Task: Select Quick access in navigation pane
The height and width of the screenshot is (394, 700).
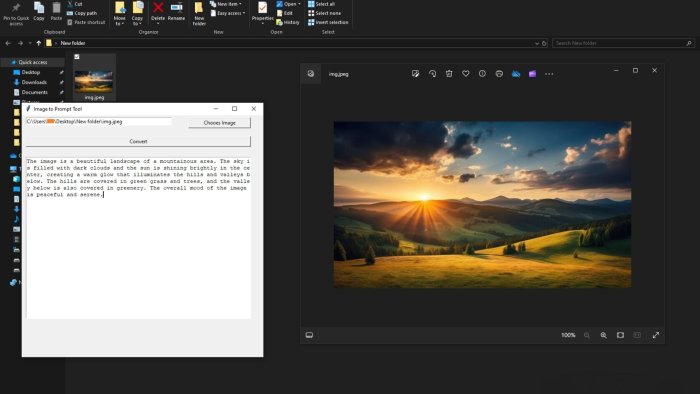Action: [x=33, y=62]
